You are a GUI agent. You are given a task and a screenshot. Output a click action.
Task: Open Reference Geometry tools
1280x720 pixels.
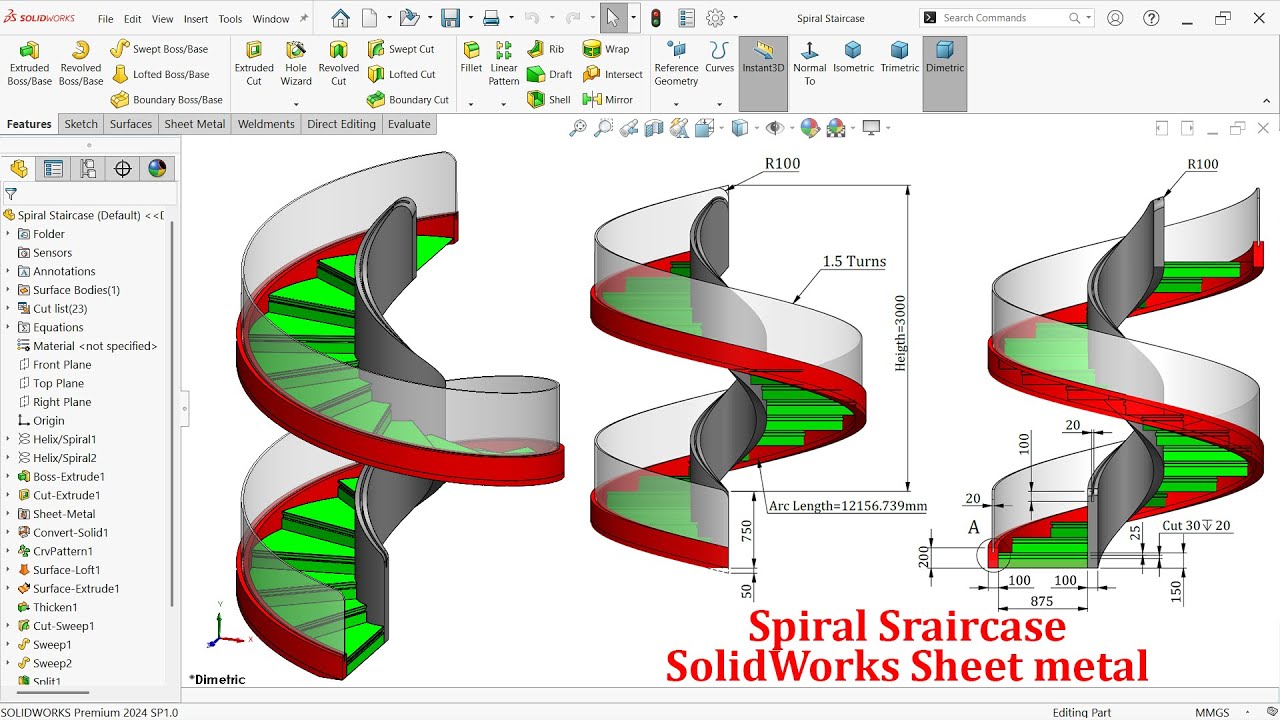click(x=676, y=63)
